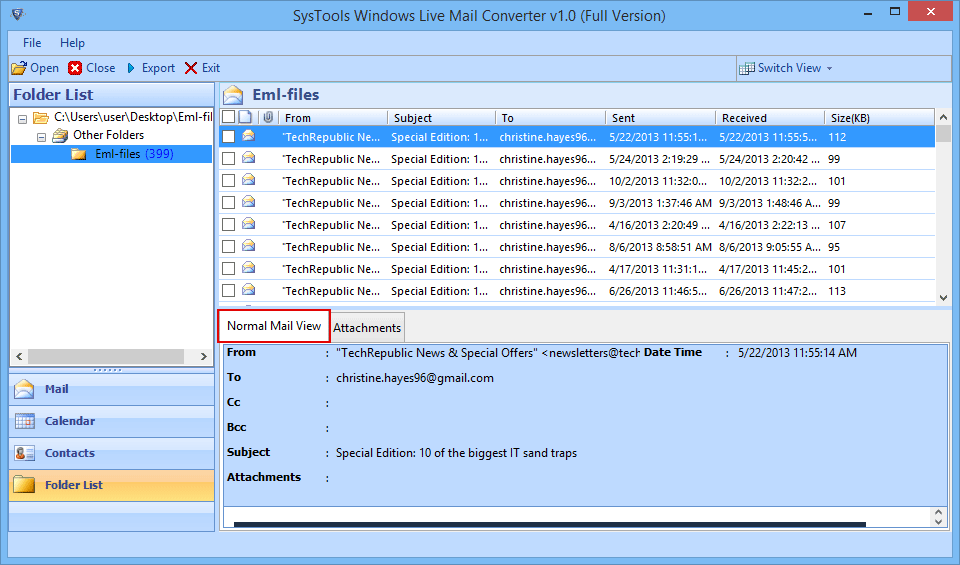
Task: Open the File menu
Action: coord(32,43)
